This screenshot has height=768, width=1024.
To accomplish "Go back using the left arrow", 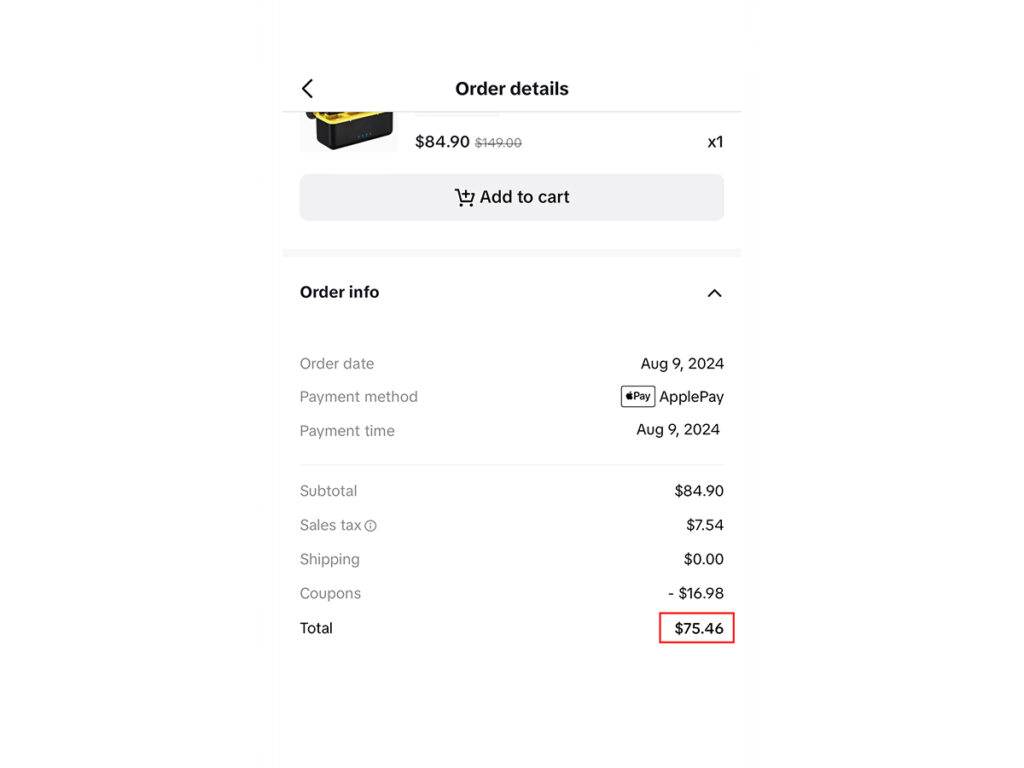I will [308, 89].
